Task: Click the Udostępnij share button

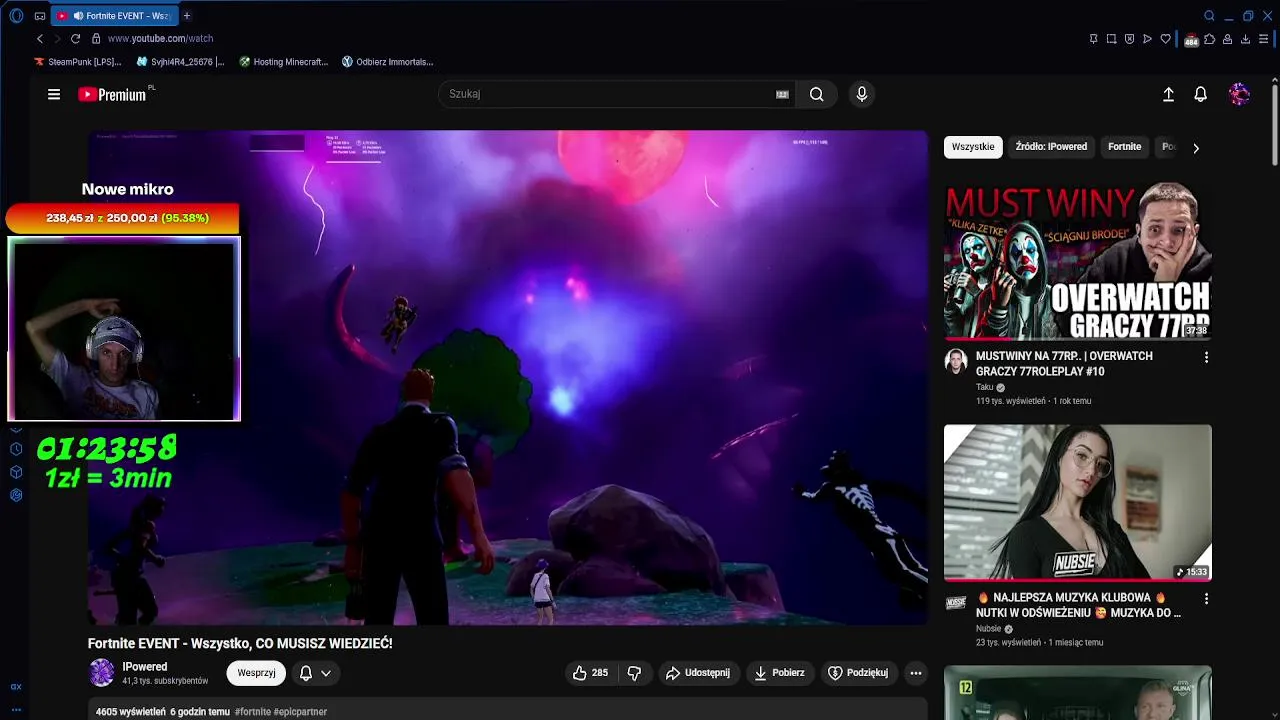Action: (x=698, y=673)
